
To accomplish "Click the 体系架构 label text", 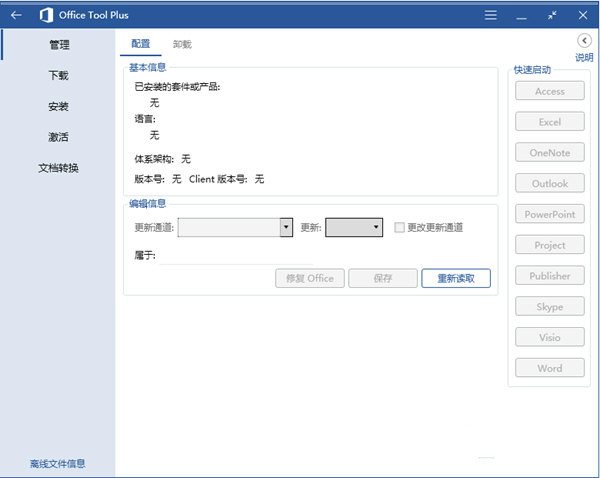I will [x=154, y=159].
